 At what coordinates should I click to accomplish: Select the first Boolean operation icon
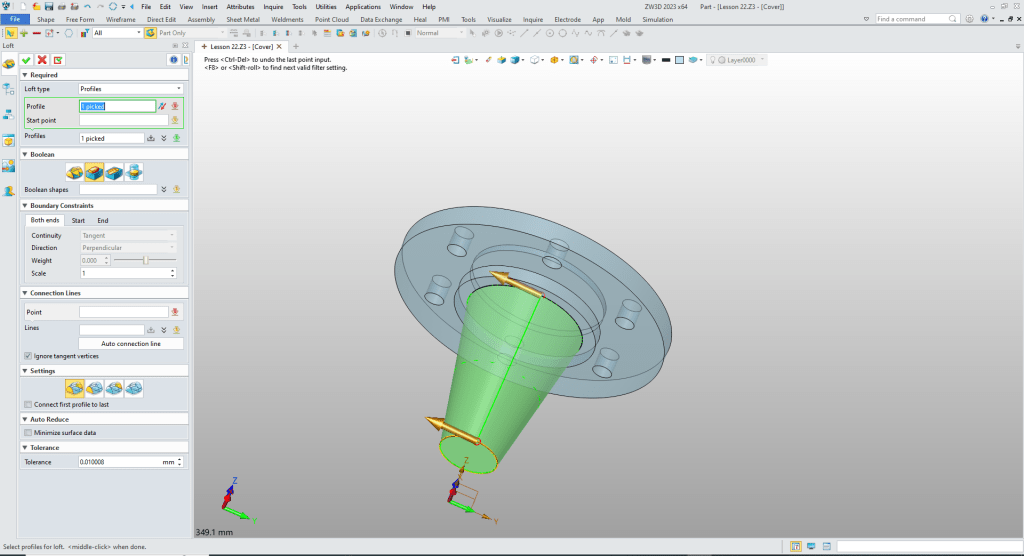coord(74,172)
